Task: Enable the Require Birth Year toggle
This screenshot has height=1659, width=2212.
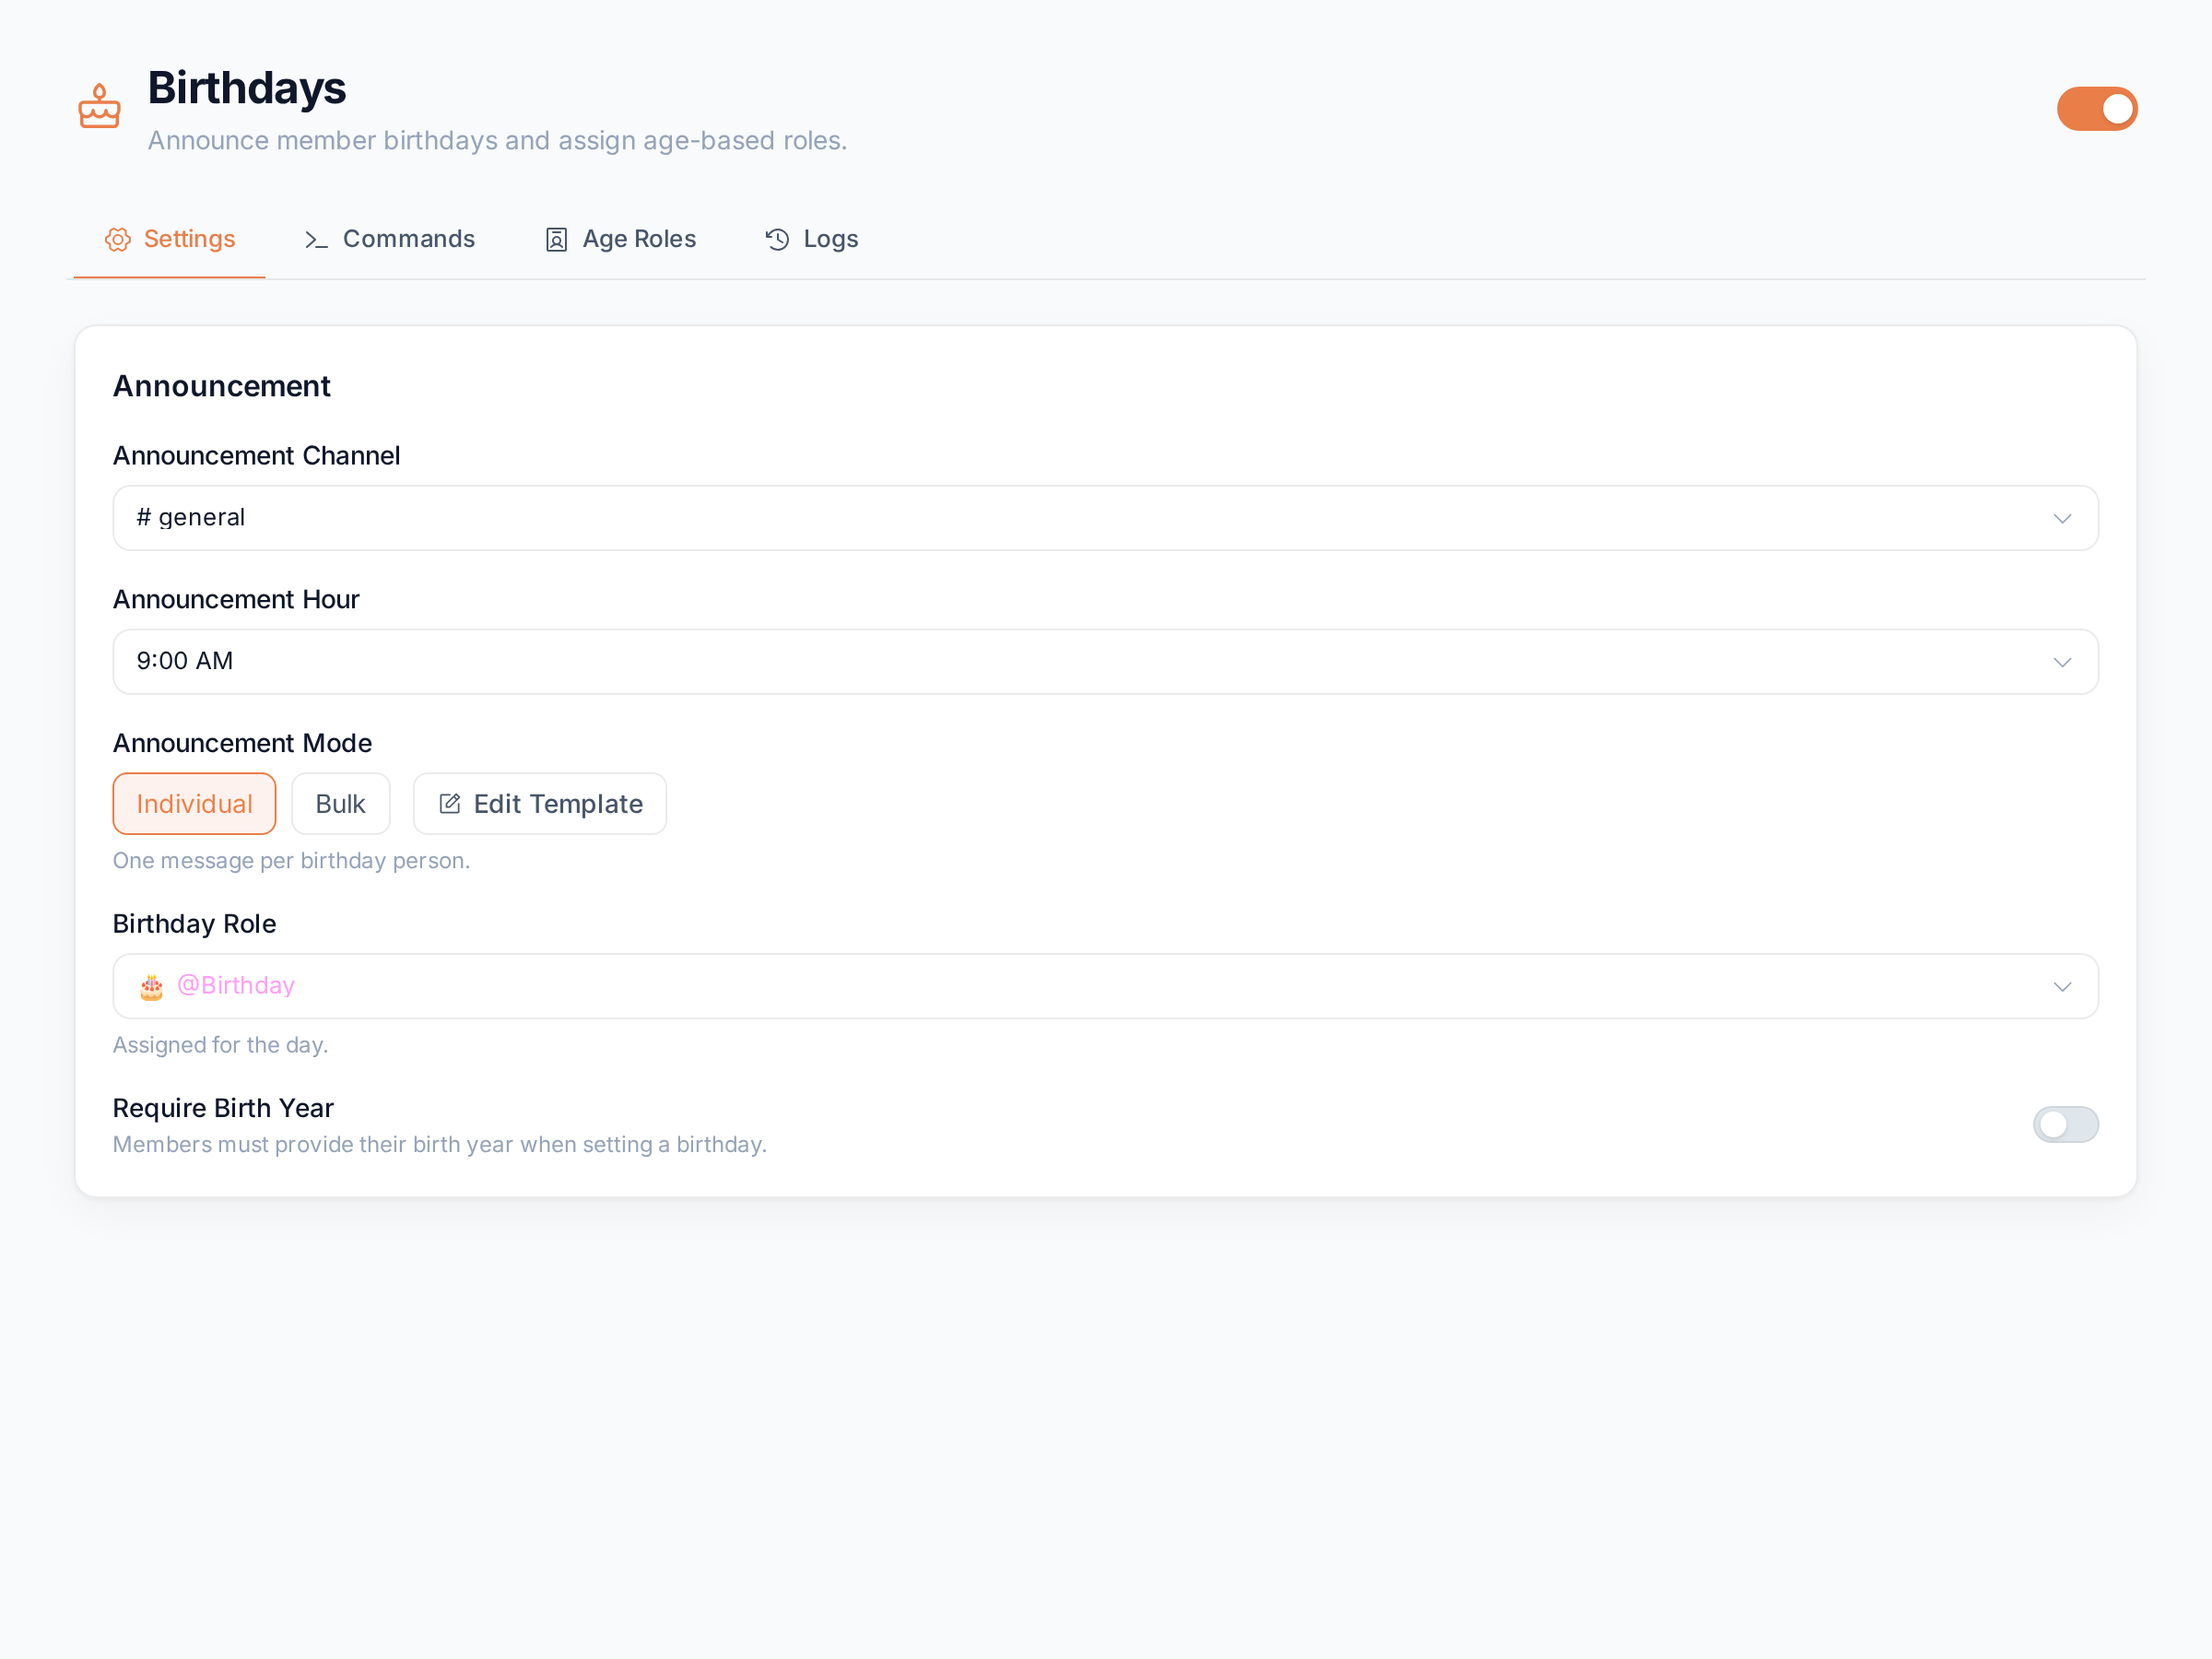Action: pyautogui.click(x=2065, y=1124)
